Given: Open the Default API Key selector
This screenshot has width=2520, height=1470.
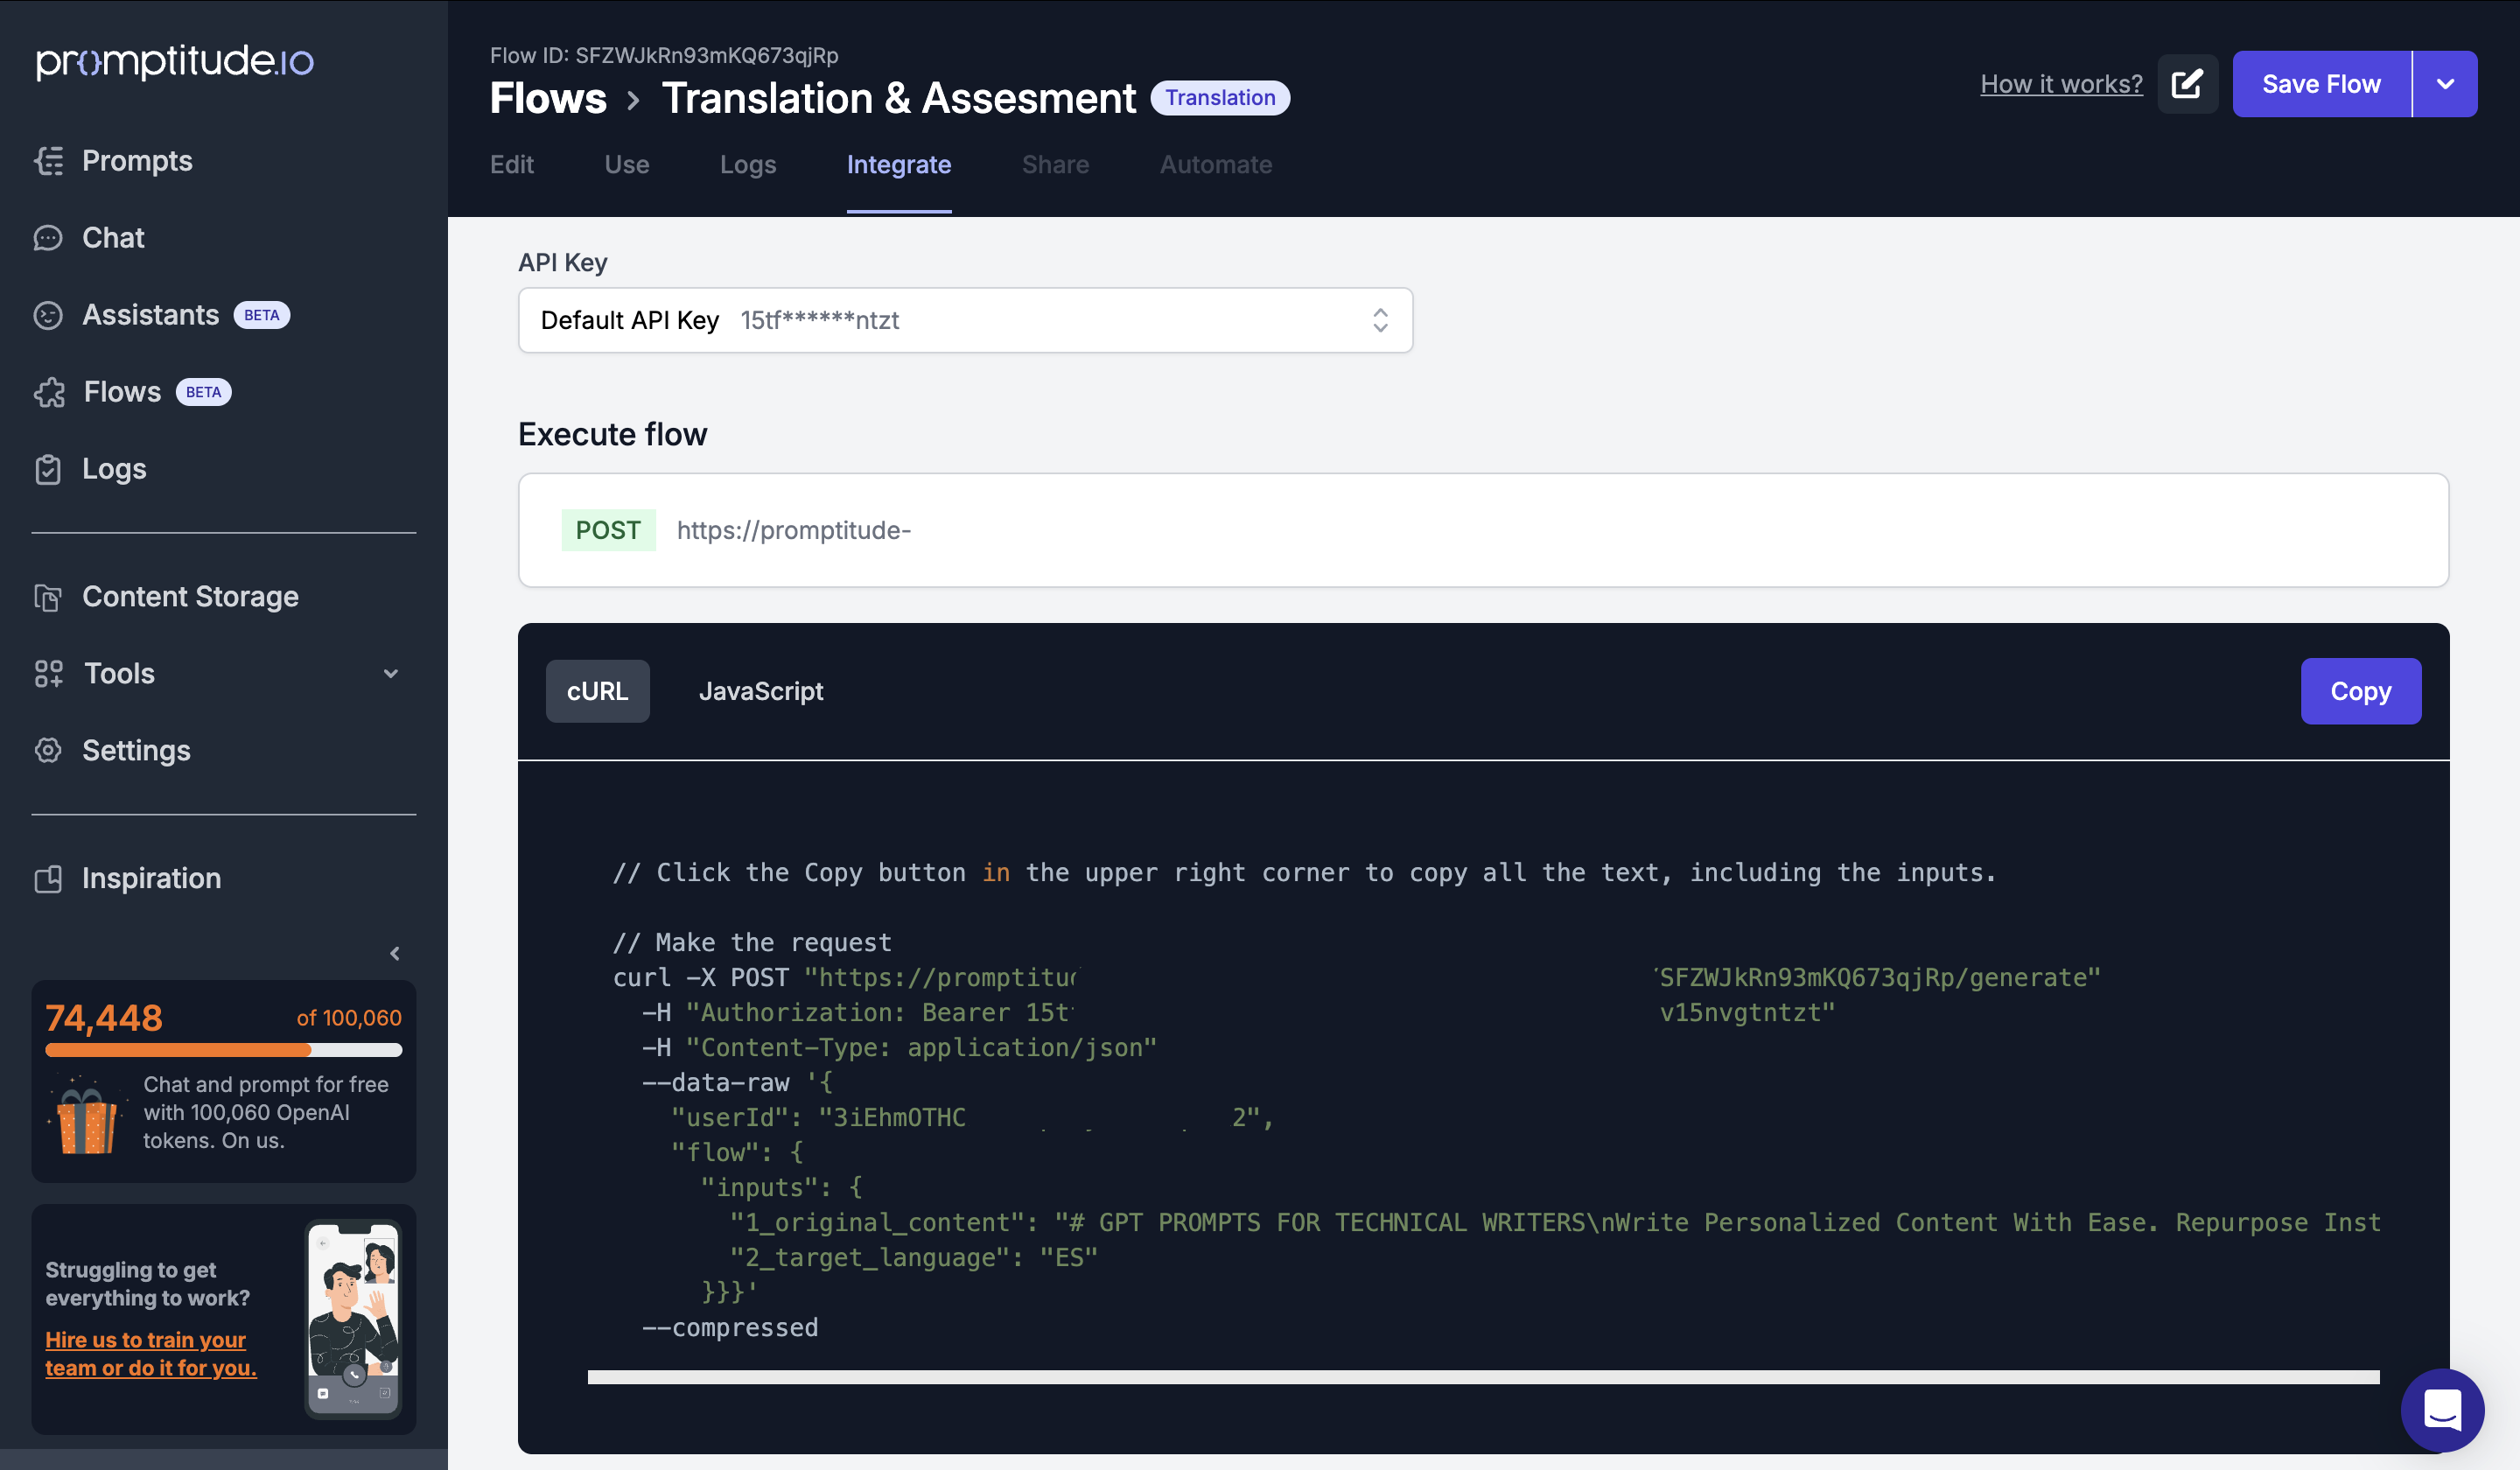Looking at the screenshot, I should pyautogui.click(x=965, y=320).
